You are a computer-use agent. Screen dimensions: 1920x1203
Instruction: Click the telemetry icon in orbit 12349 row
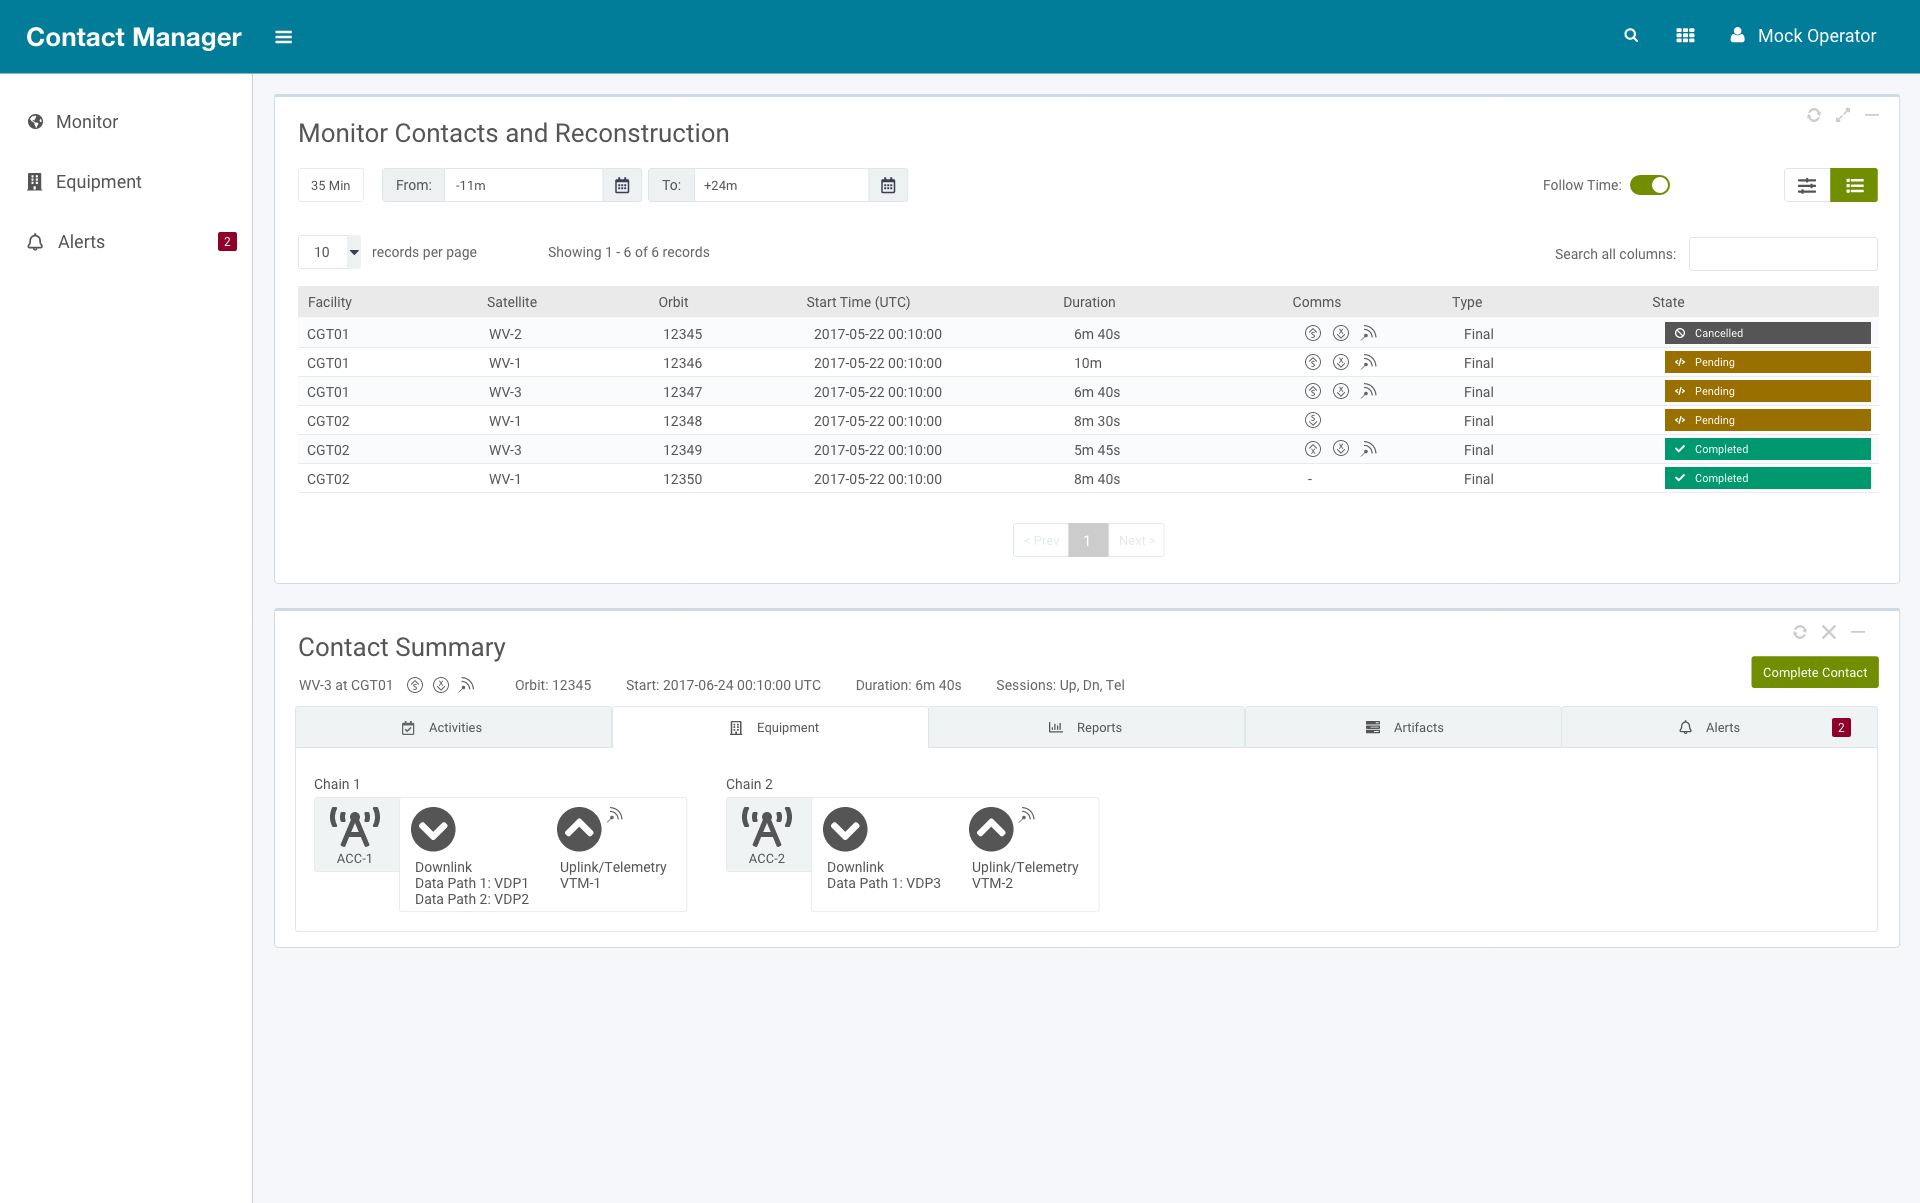pyautogui.click(x=1369, y=449)
